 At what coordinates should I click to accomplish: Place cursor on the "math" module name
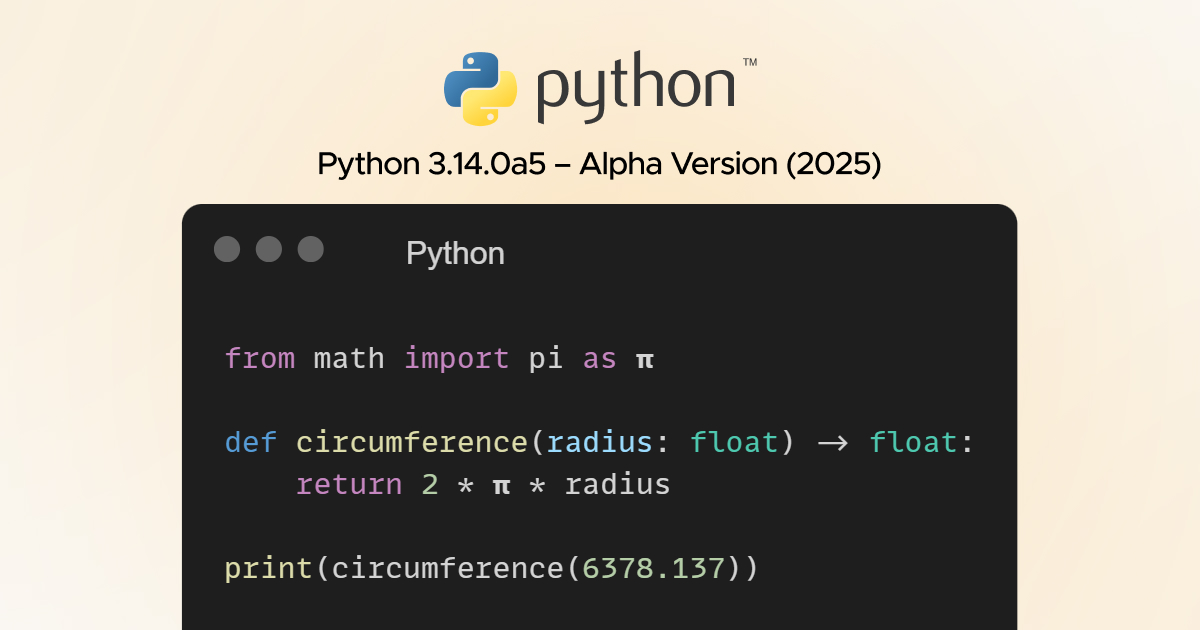[x=349, y=358]
